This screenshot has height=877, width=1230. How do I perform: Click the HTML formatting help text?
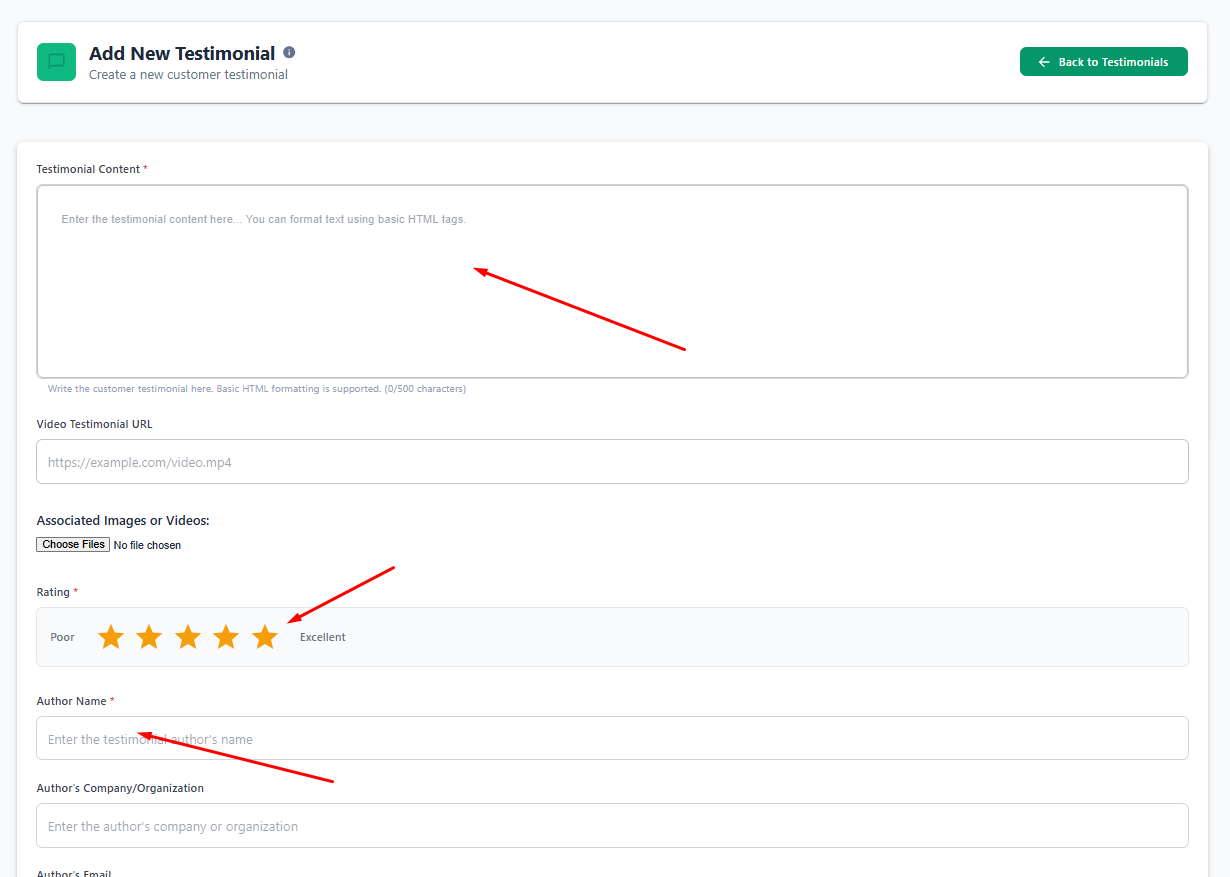[x=257, y=389]
